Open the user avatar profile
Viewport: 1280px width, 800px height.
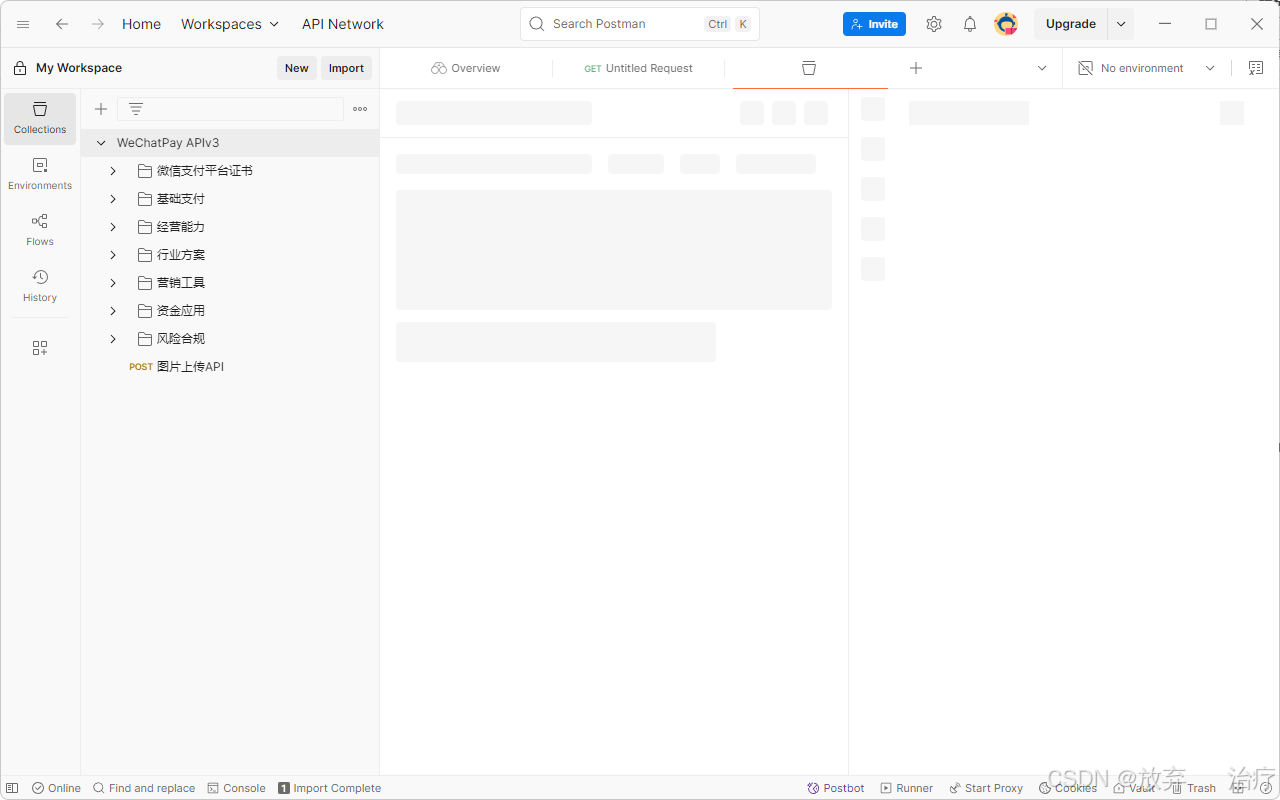(x=1006, y=24)
